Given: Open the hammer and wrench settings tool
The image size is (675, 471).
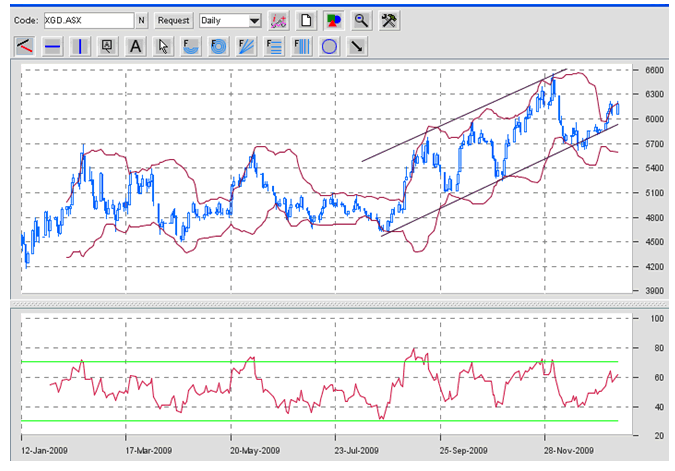Looking at the screenshot, I should pos(390,20).
